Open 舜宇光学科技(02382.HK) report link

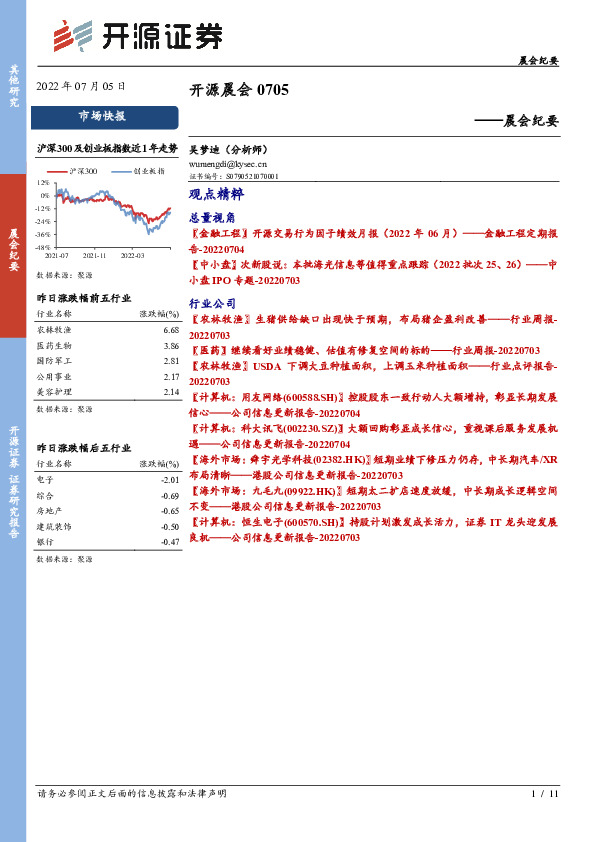click(373, 467)
